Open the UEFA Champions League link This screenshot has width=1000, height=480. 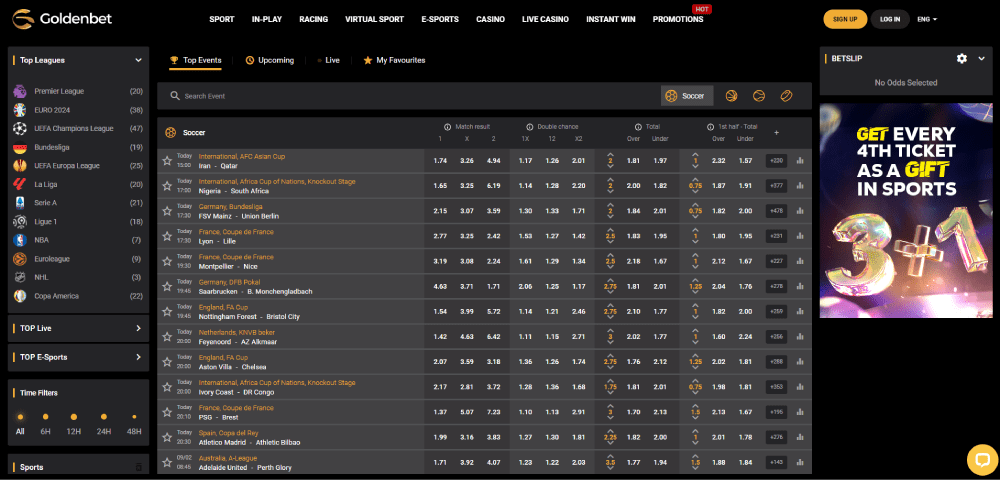[73, 129]
